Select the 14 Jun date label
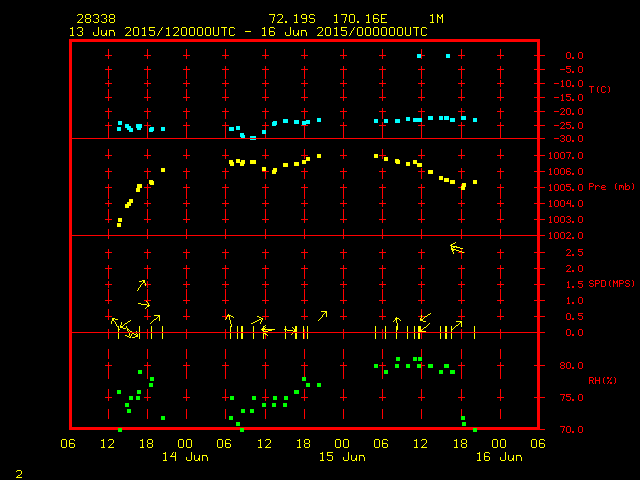This screenshot has width=640, height=480. tap(185, 457)
